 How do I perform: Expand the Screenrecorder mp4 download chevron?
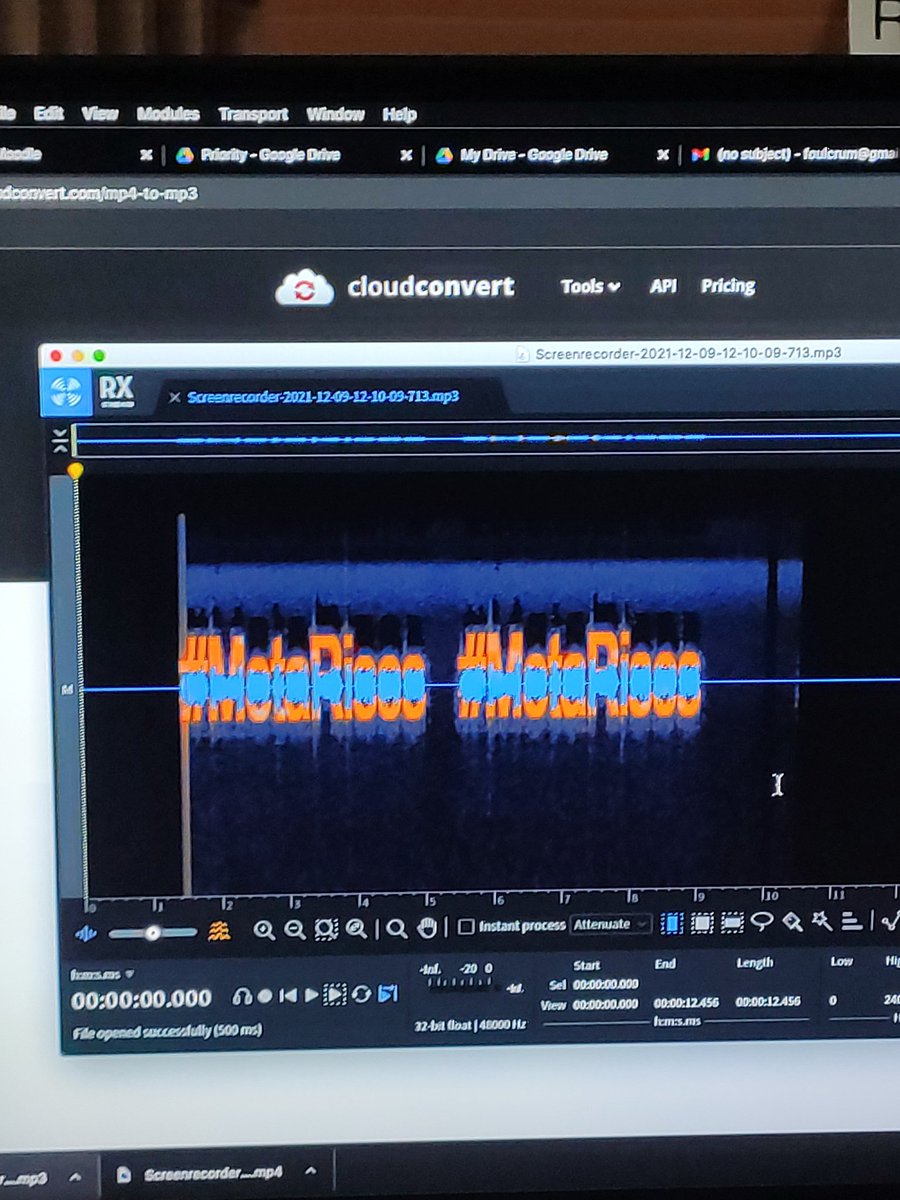click(x=311, y=1171)
